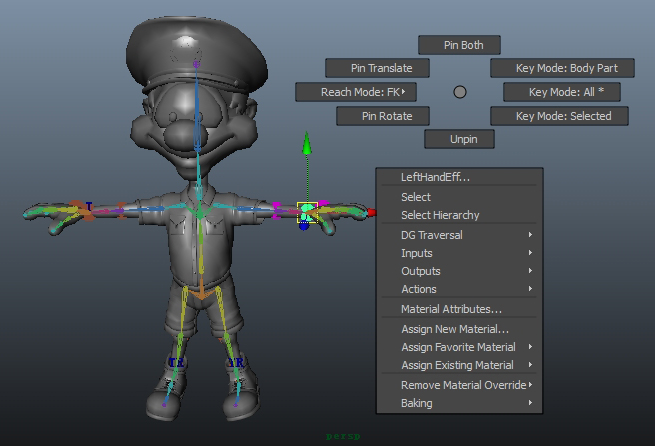Click LeftHandEff... in the context menu
This screenshot has width=655, height=446.
point(459,177)
